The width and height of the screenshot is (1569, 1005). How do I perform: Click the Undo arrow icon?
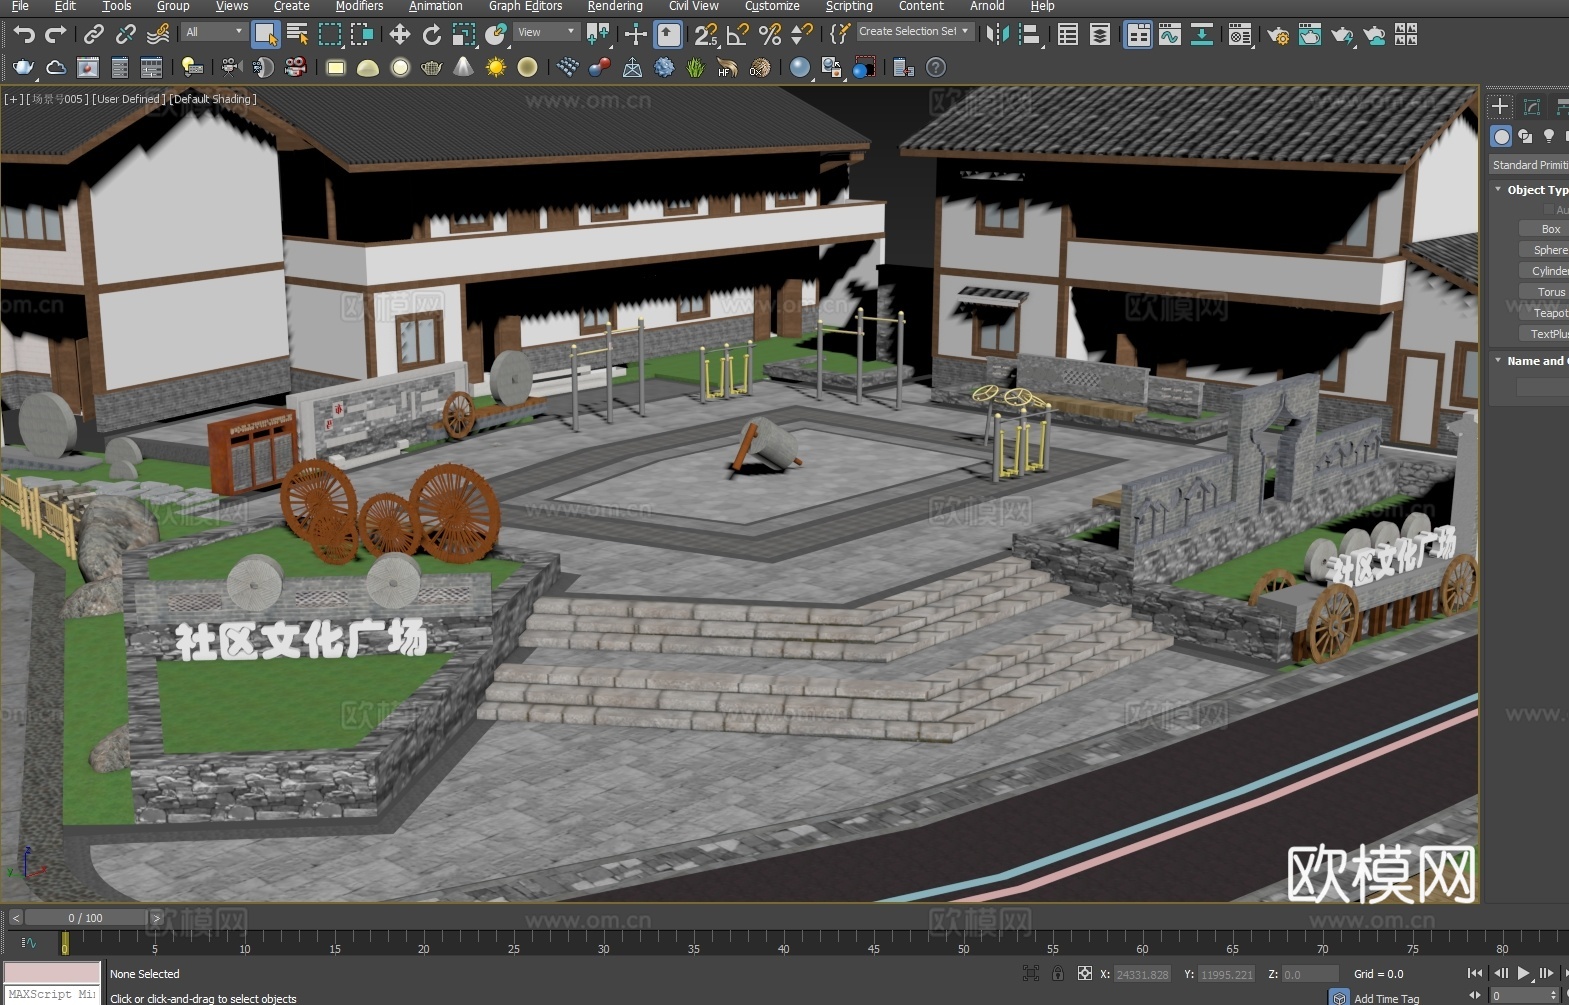click(x=23, y=35)
